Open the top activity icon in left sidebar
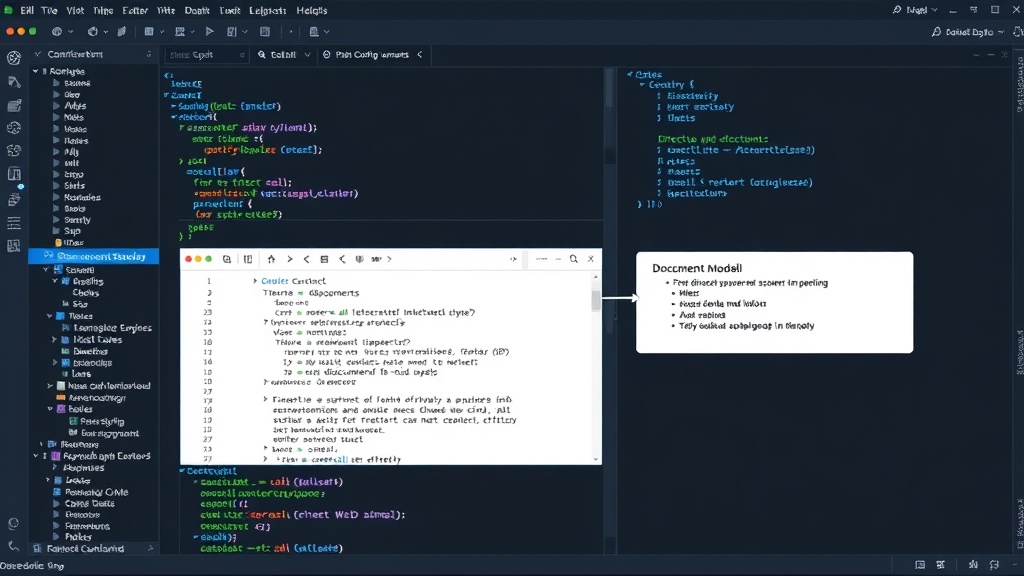The width and height of the screenshot is (1024, 576). (x=14, y=58)
